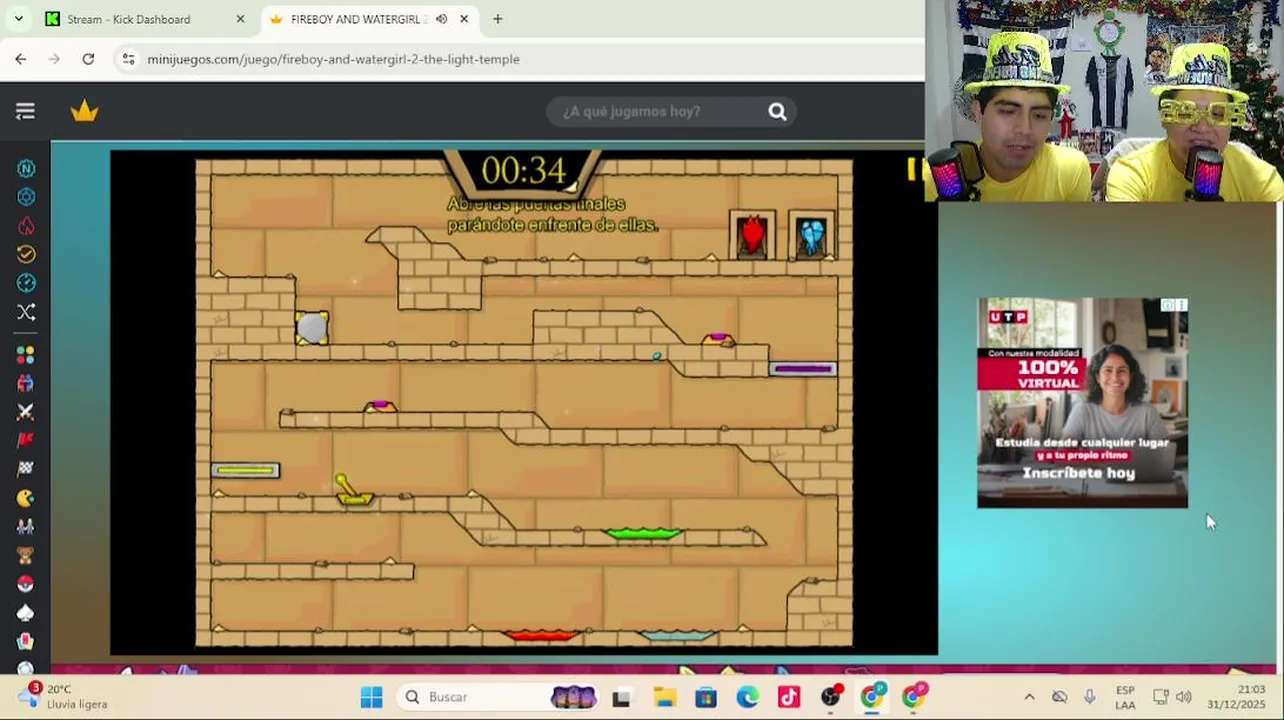The image size is (1284, 720).
Task: Open File Explorer from the taskbar
Action: (x=664, y=697)
